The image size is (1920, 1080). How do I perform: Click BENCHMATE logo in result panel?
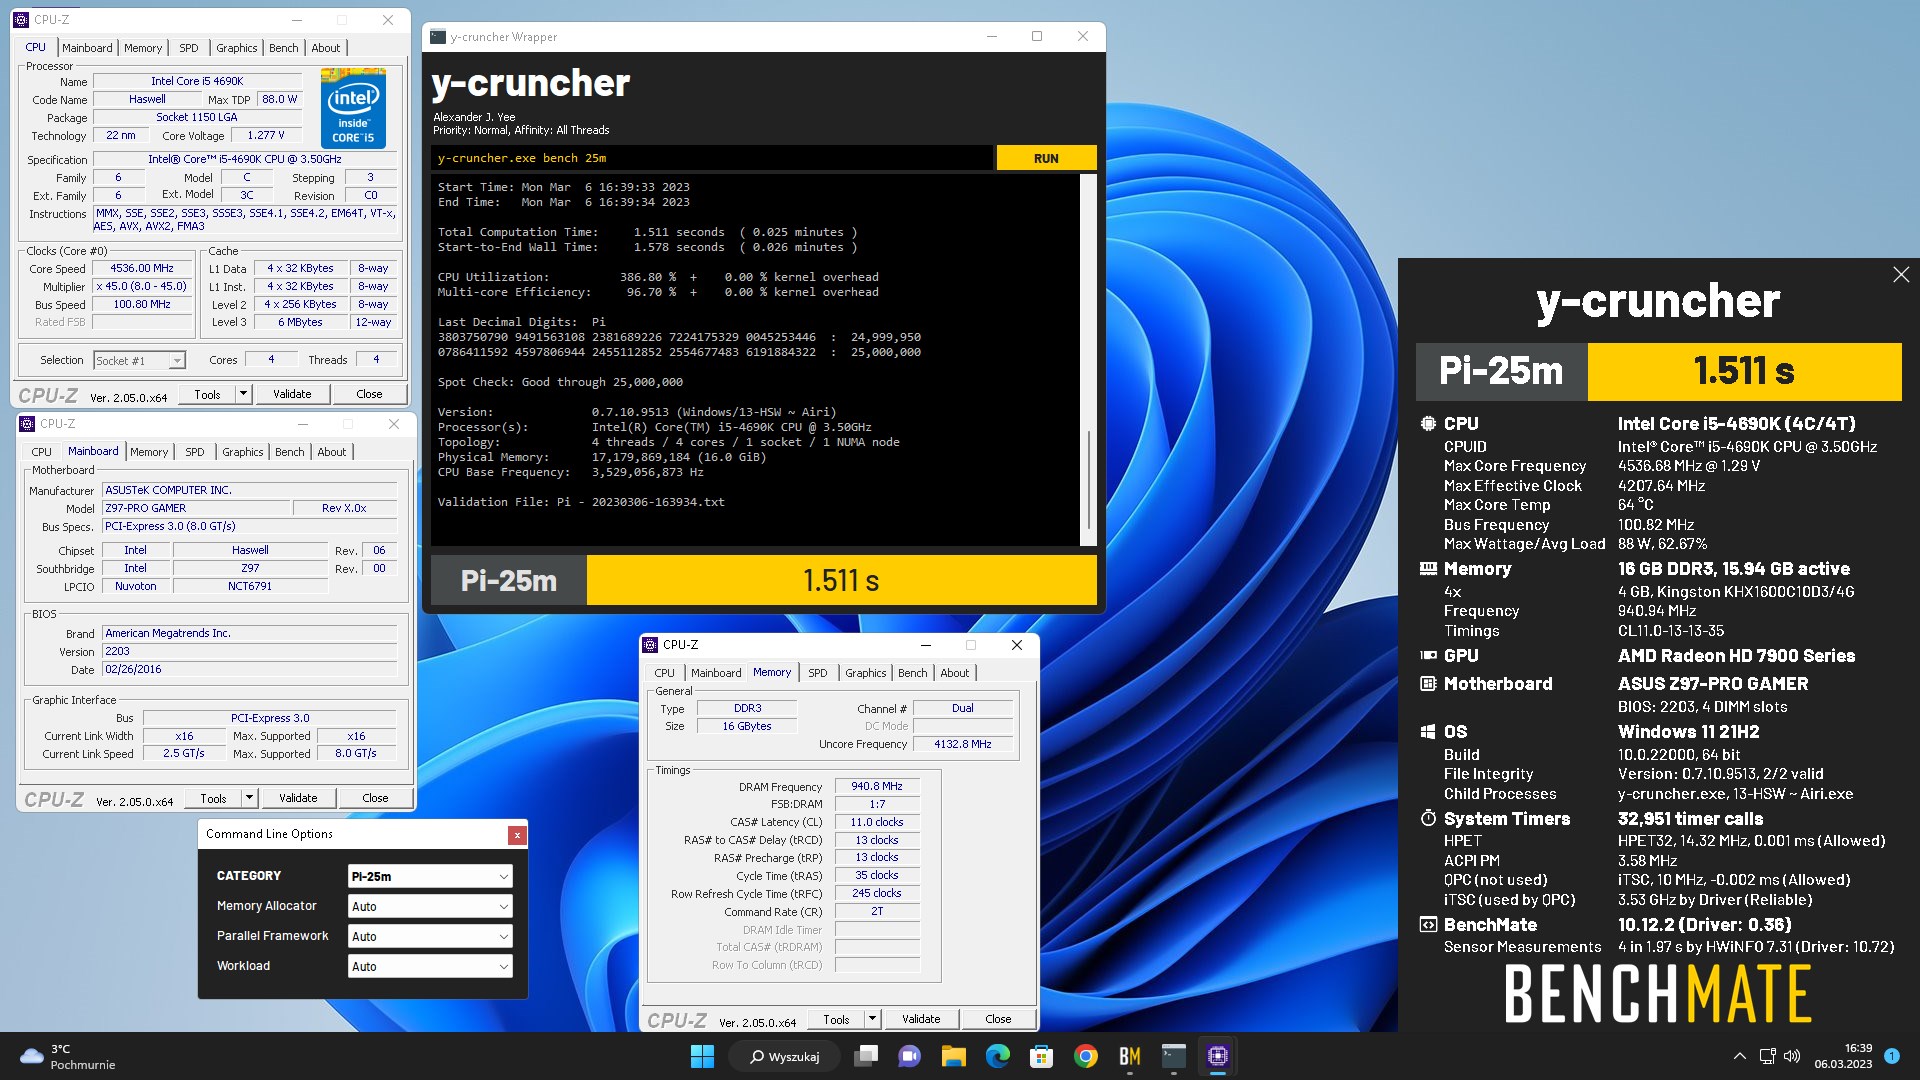(1658, 994)
